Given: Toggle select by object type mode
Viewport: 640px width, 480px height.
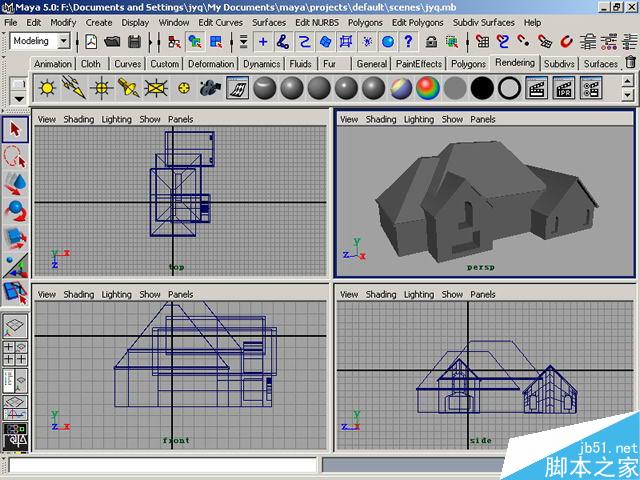Looking at the screenshot, I should (195, 42).
